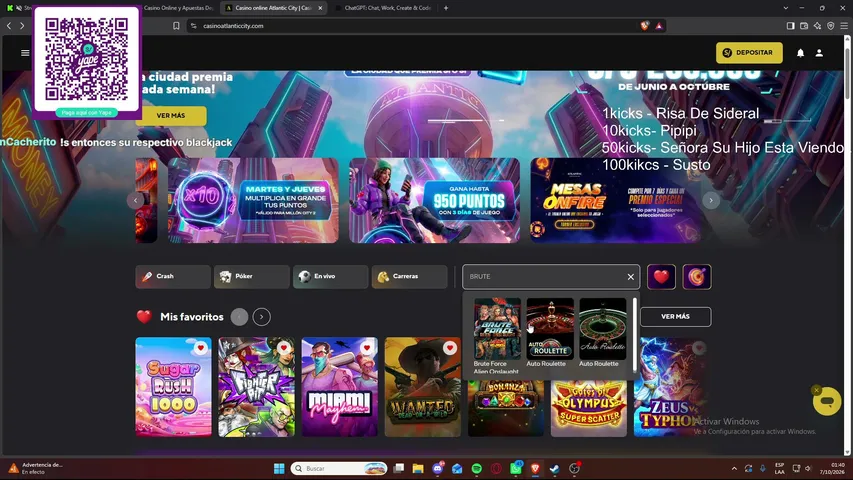Select the Carreras category
Screen dimensions: 853x480
point(409,276)
